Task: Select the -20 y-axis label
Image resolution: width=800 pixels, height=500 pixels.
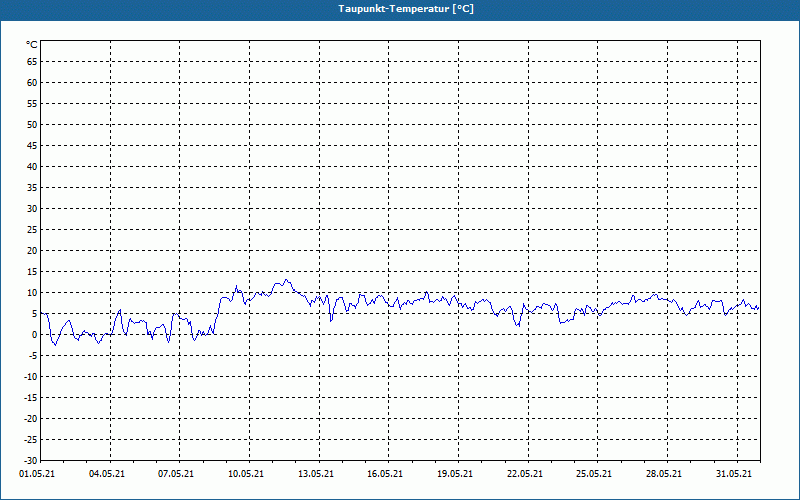Action: [x=31, y=419]
